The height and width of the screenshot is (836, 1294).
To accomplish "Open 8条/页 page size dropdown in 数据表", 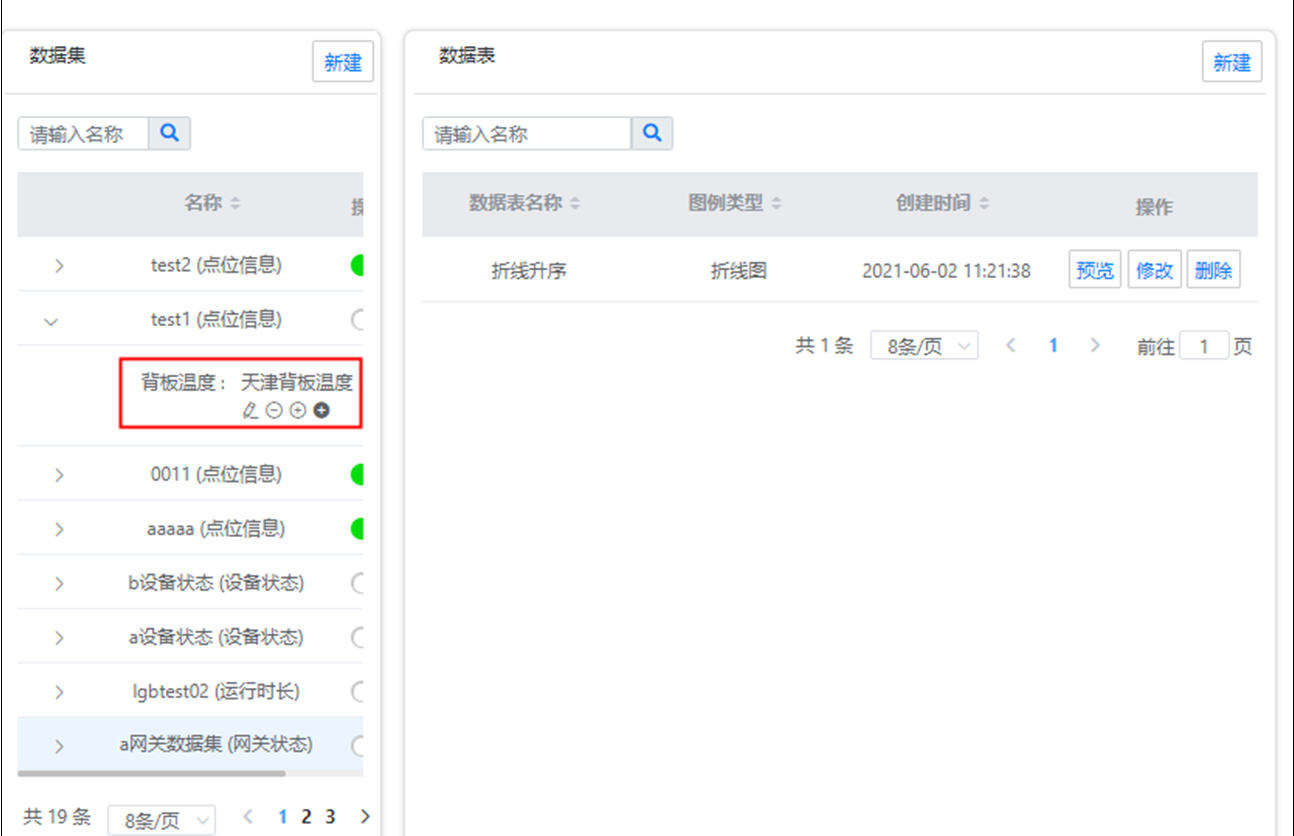I will click(x=924, y=346).
